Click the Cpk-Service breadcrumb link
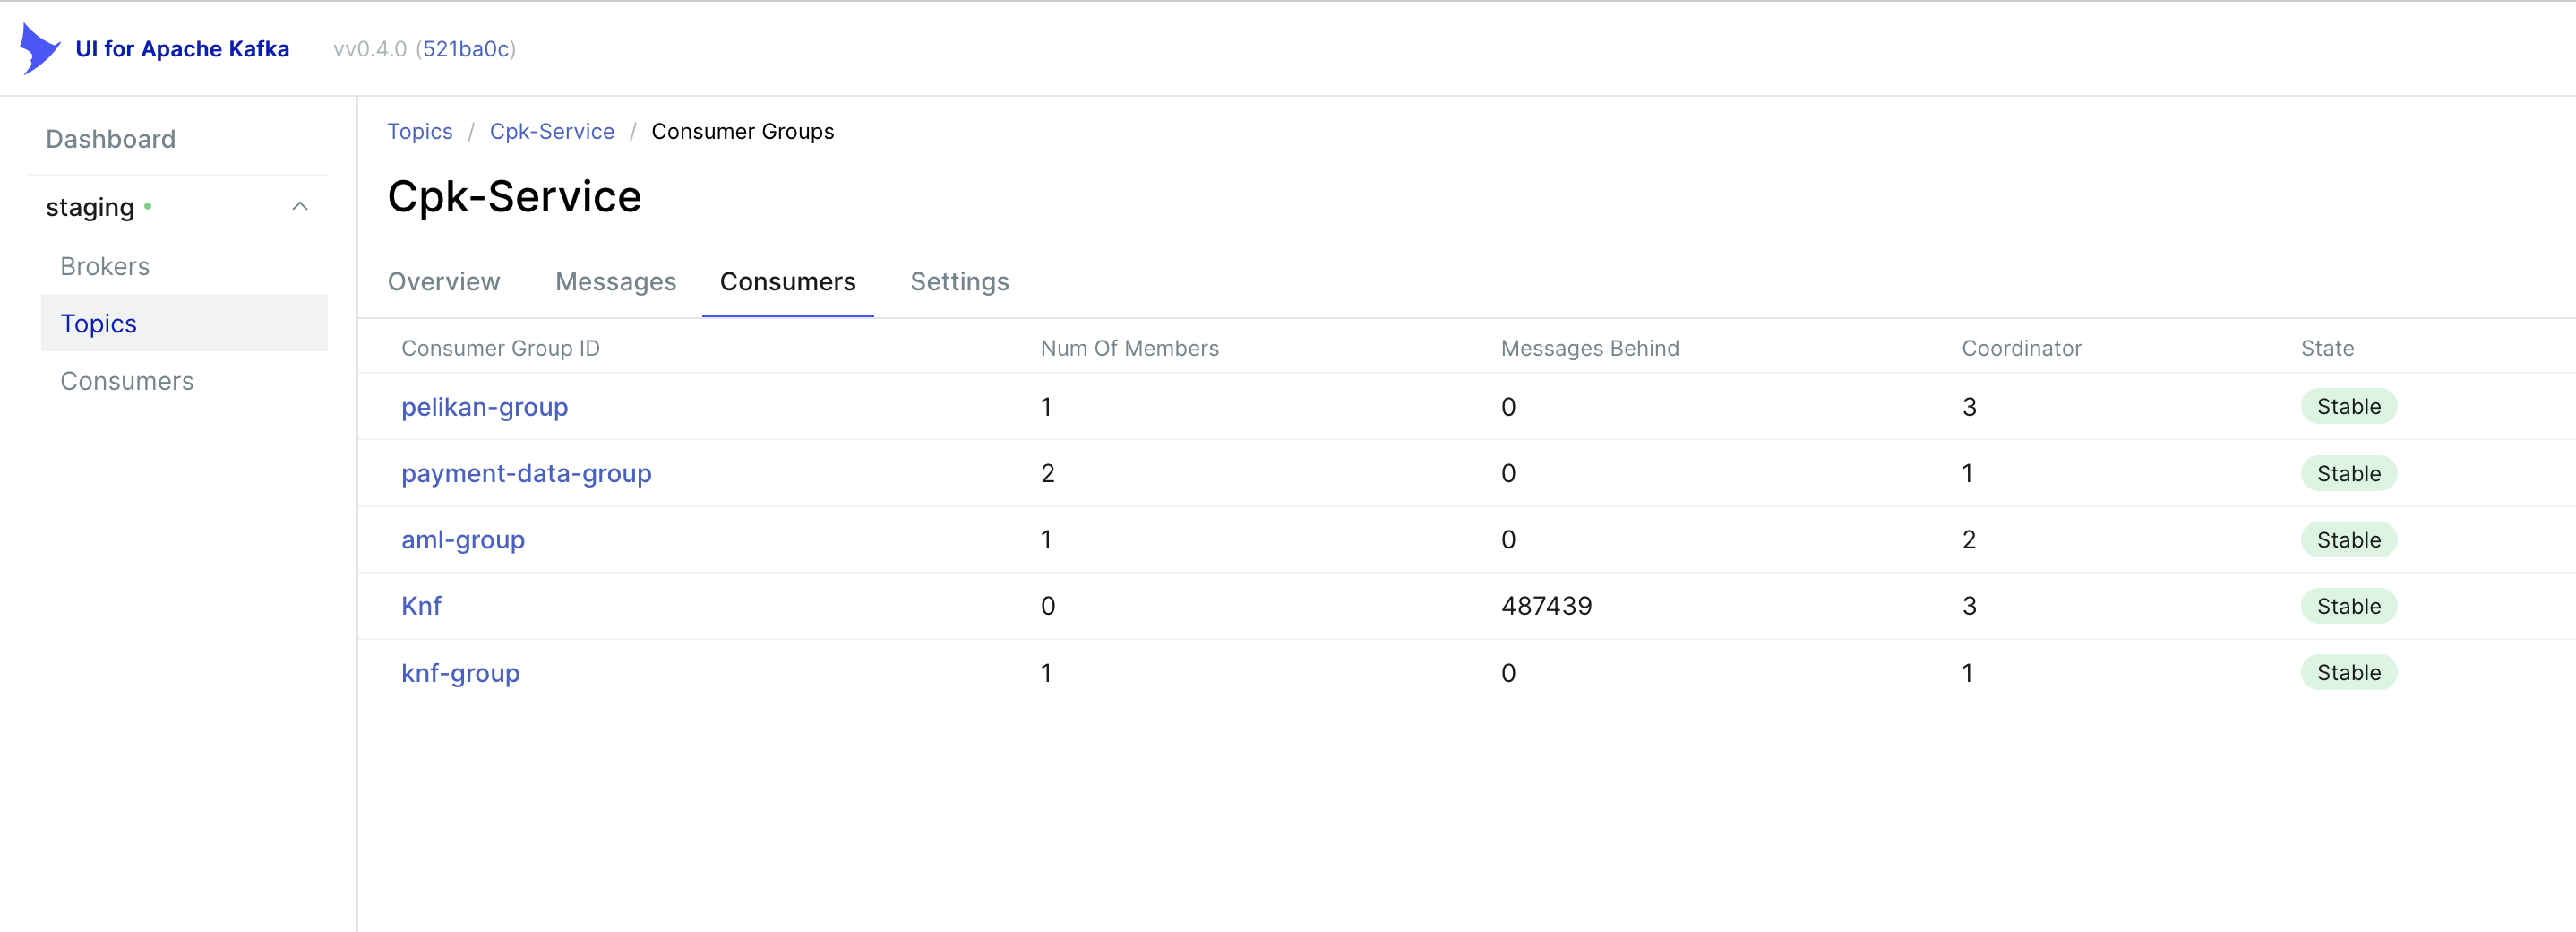 point(551,131)
